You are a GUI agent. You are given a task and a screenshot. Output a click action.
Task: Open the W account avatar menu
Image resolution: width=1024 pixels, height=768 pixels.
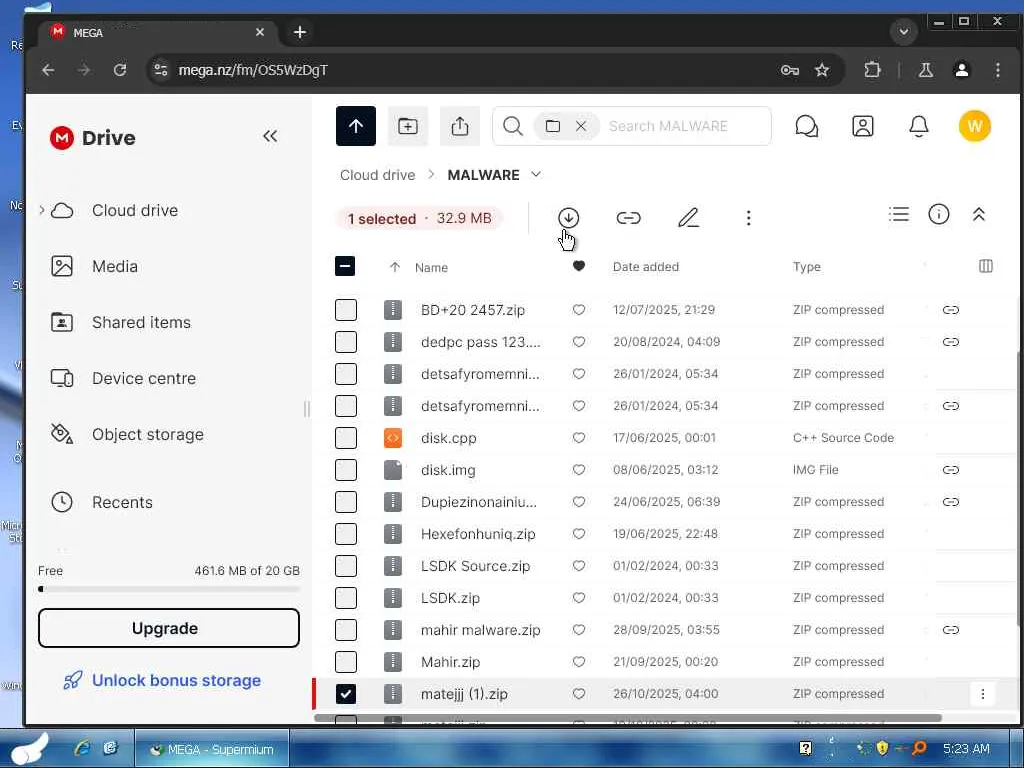pyautogui.click(x=974, y=126)
